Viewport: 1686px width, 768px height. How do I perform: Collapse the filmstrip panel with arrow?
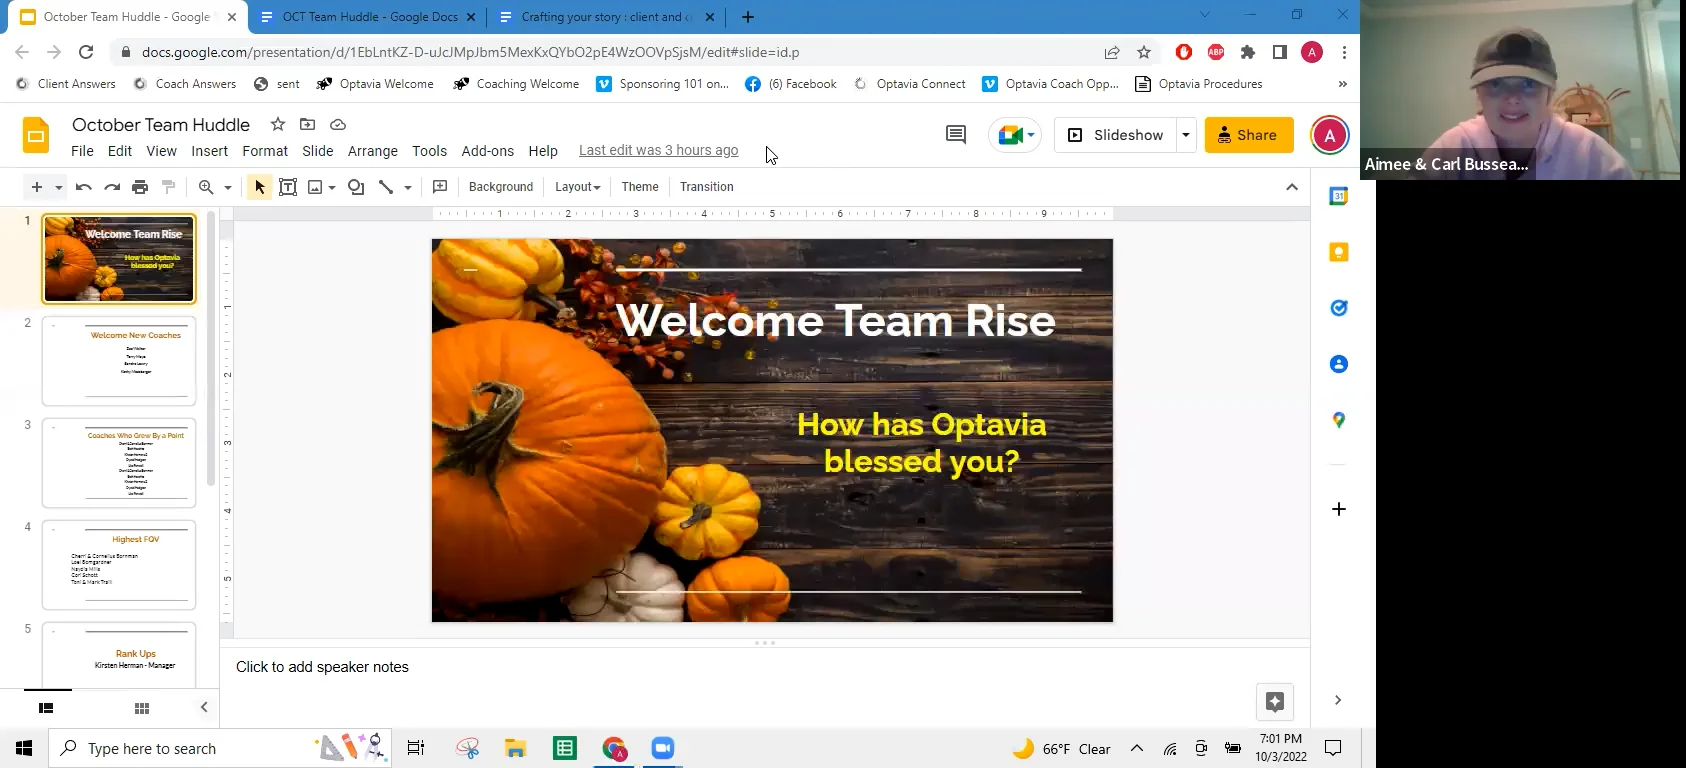pos(204,707)
